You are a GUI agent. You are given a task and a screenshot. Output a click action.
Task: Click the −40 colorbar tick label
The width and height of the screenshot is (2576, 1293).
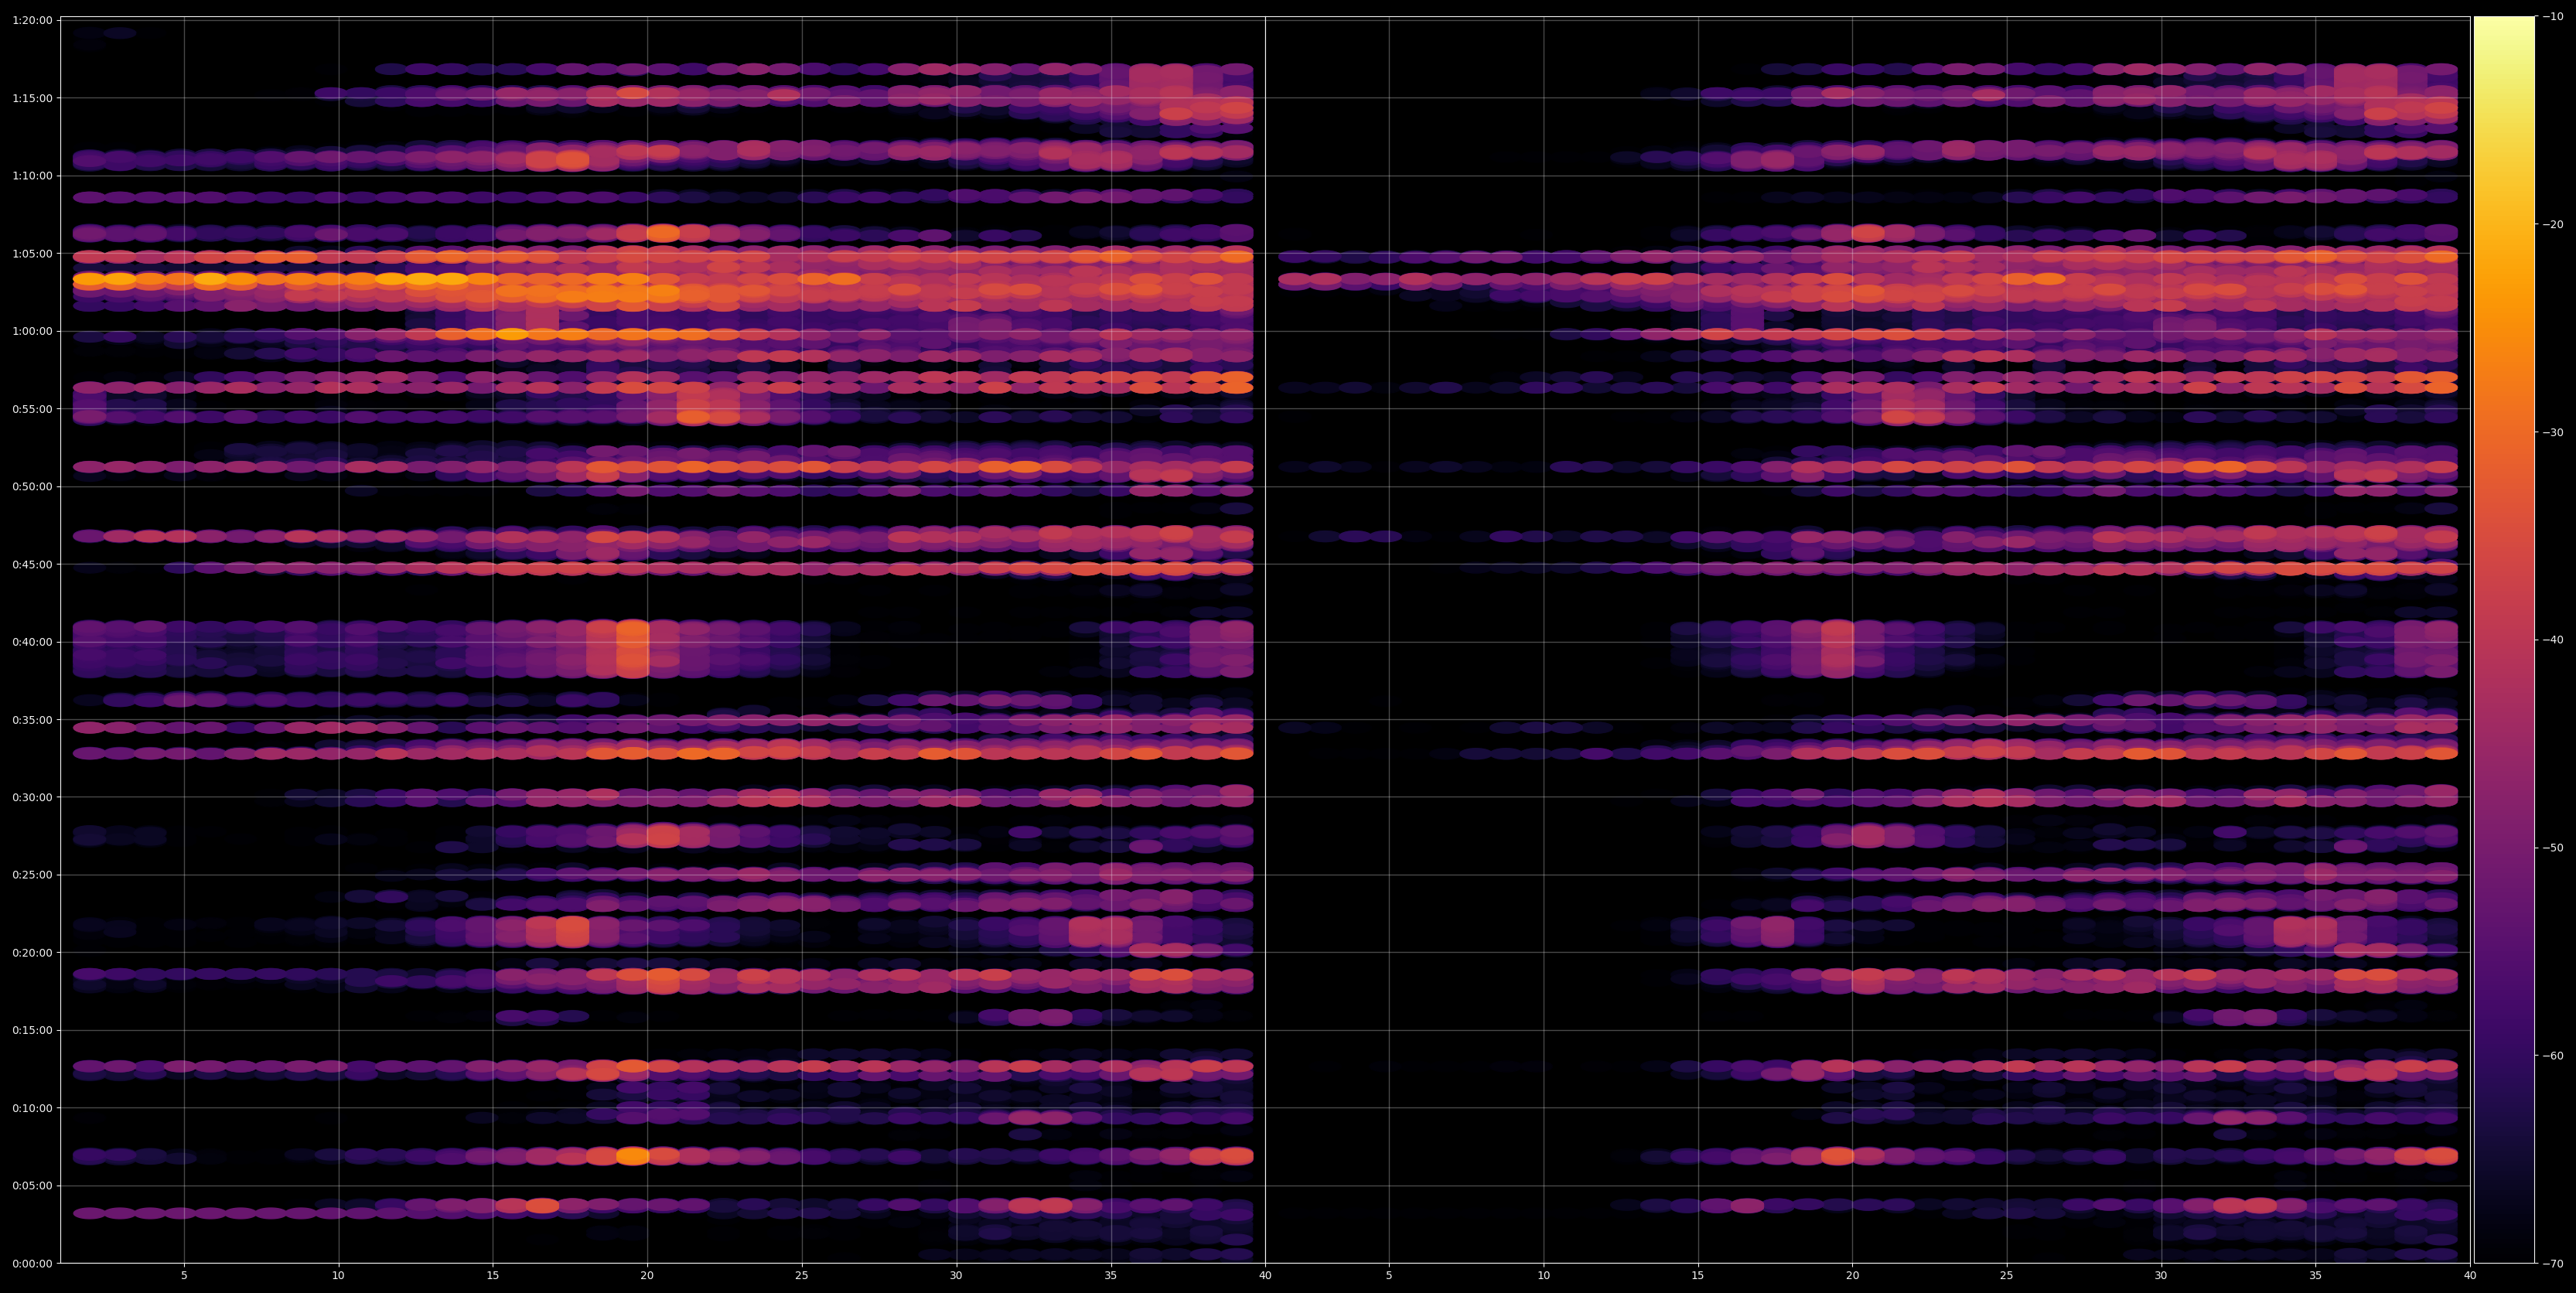click(2552, 640)
